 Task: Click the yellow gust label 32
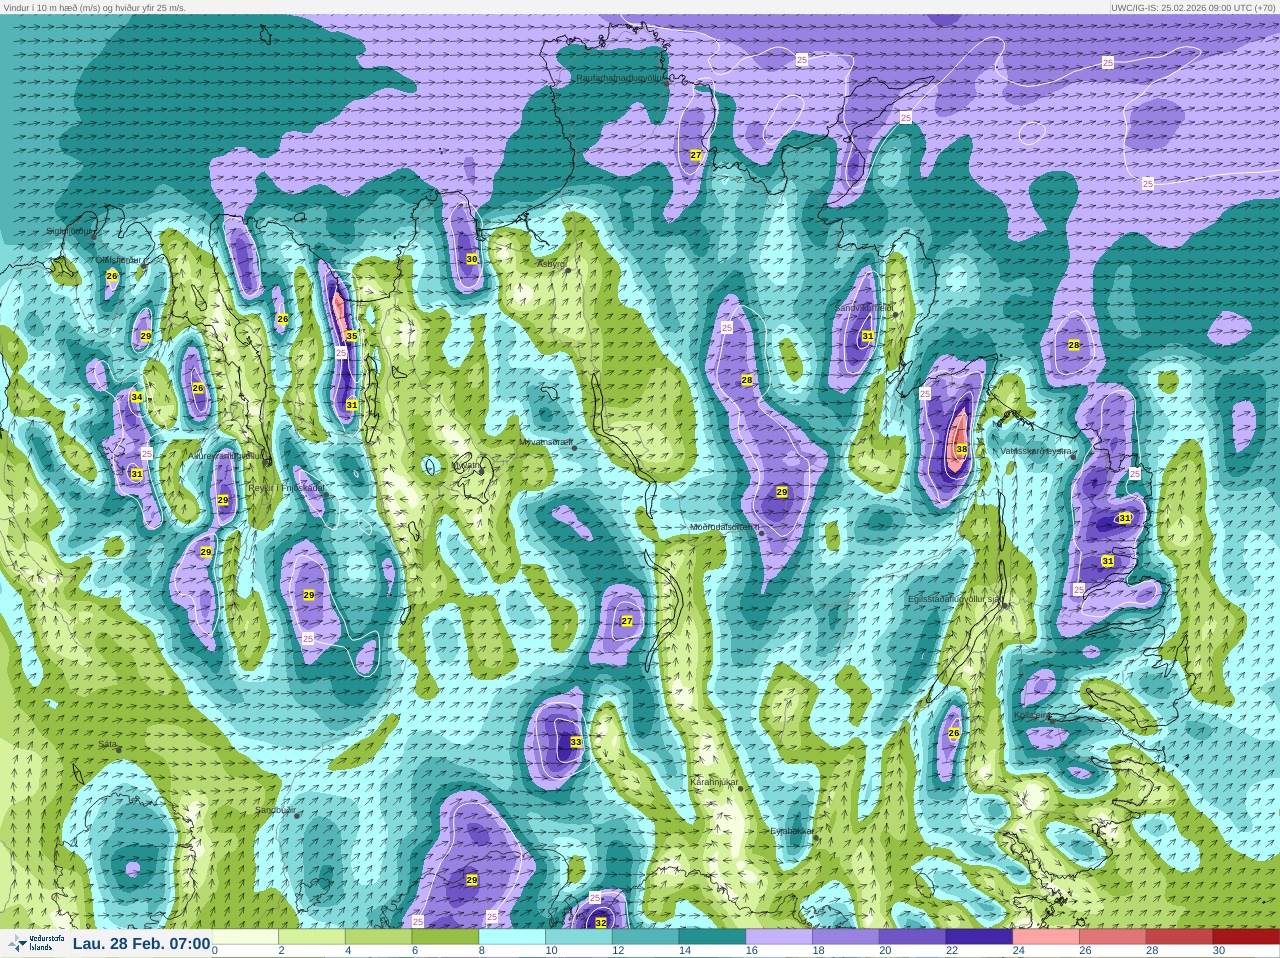click(x=601, y=923)
